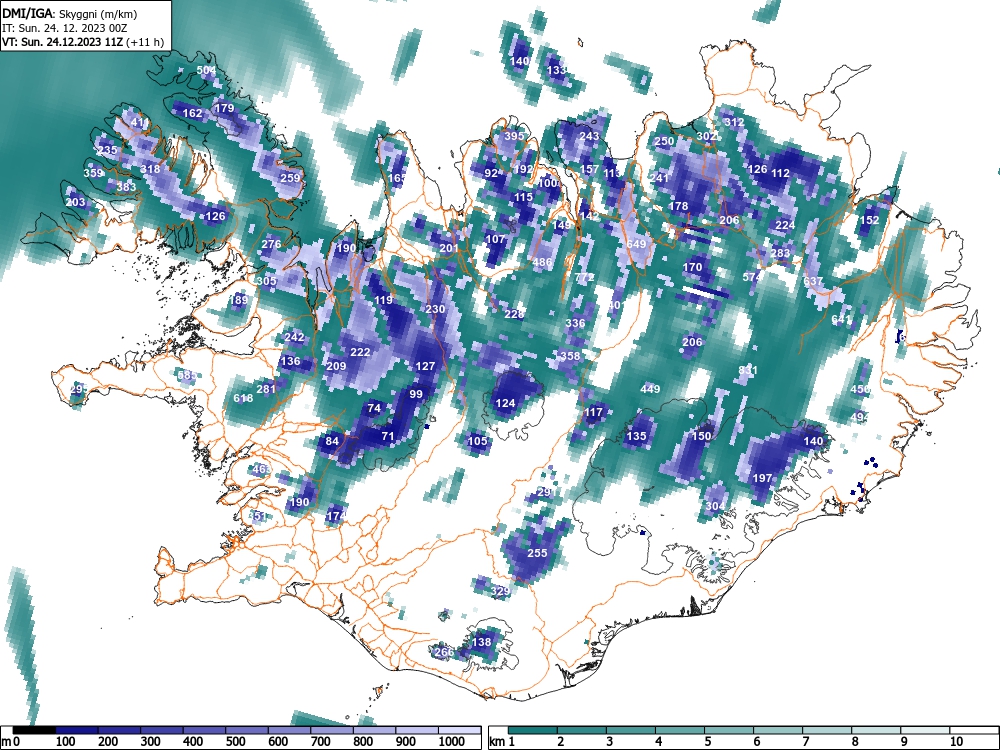Click the lightest 9–10 km legend swatch
The image size is (1000, 750).
coord(925,730)
